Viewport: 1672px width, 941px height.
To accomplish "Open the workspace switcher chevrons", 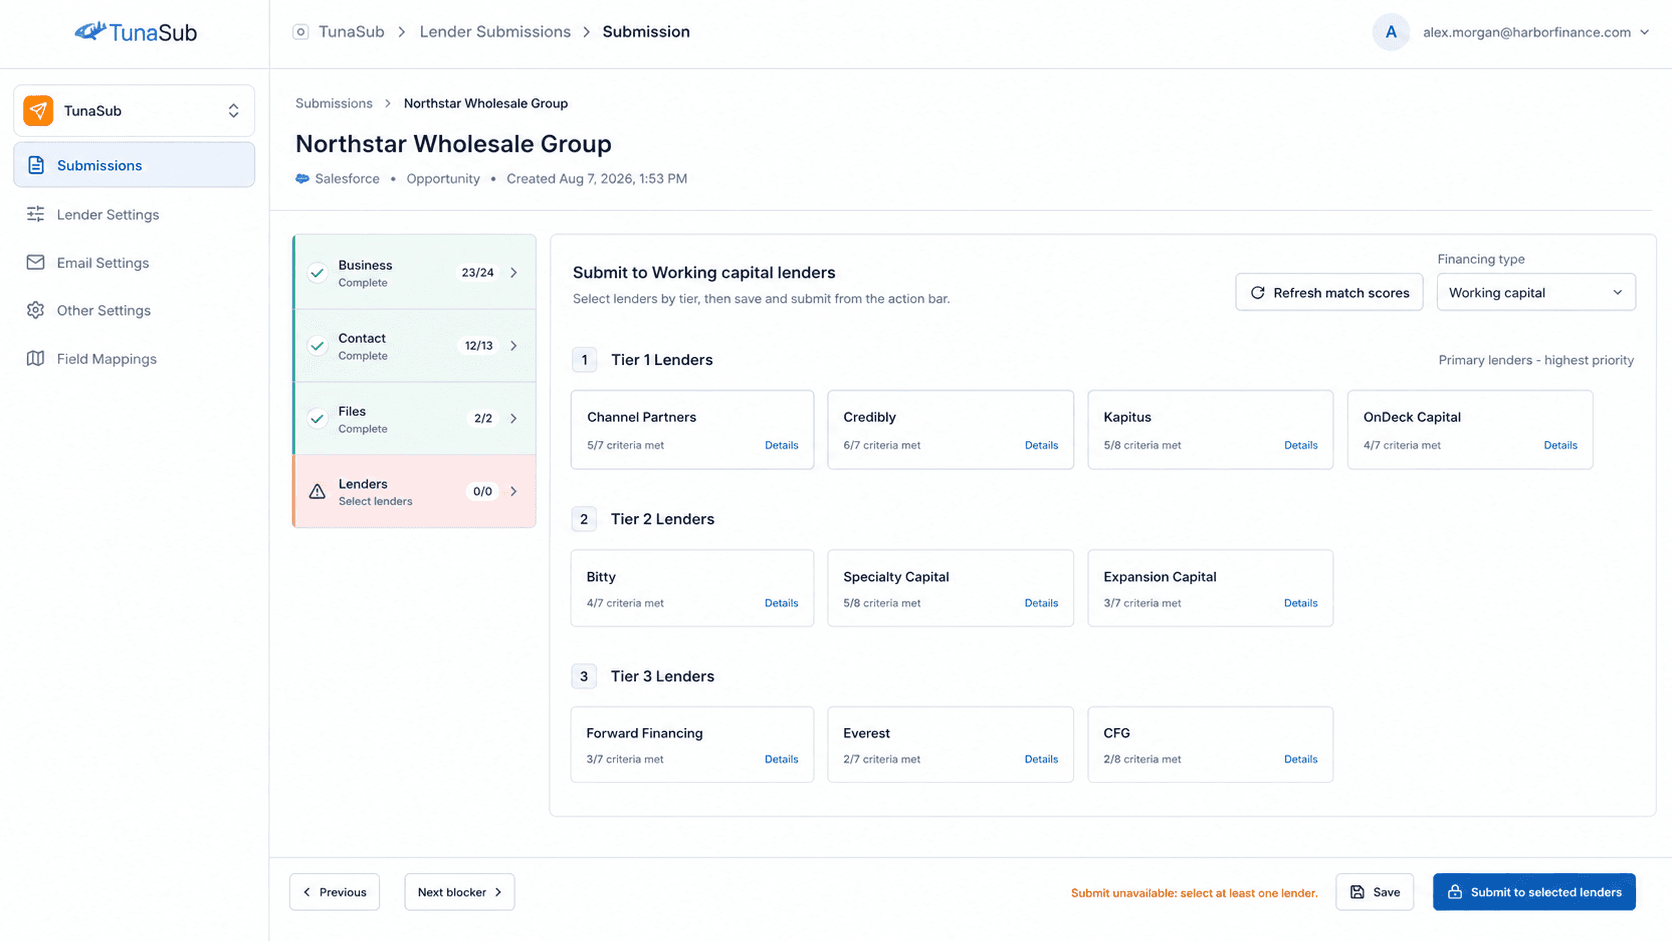I will tap(233, 110).
